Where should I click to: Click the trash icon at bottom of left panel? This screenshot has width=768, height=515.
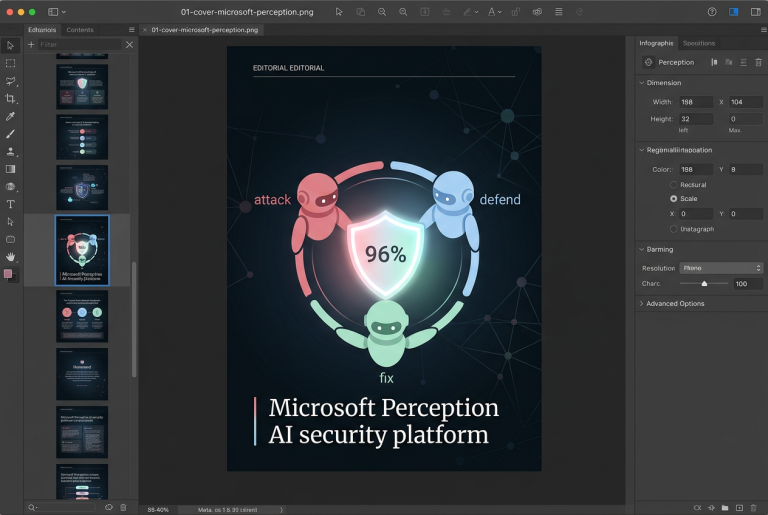[123, 508]
